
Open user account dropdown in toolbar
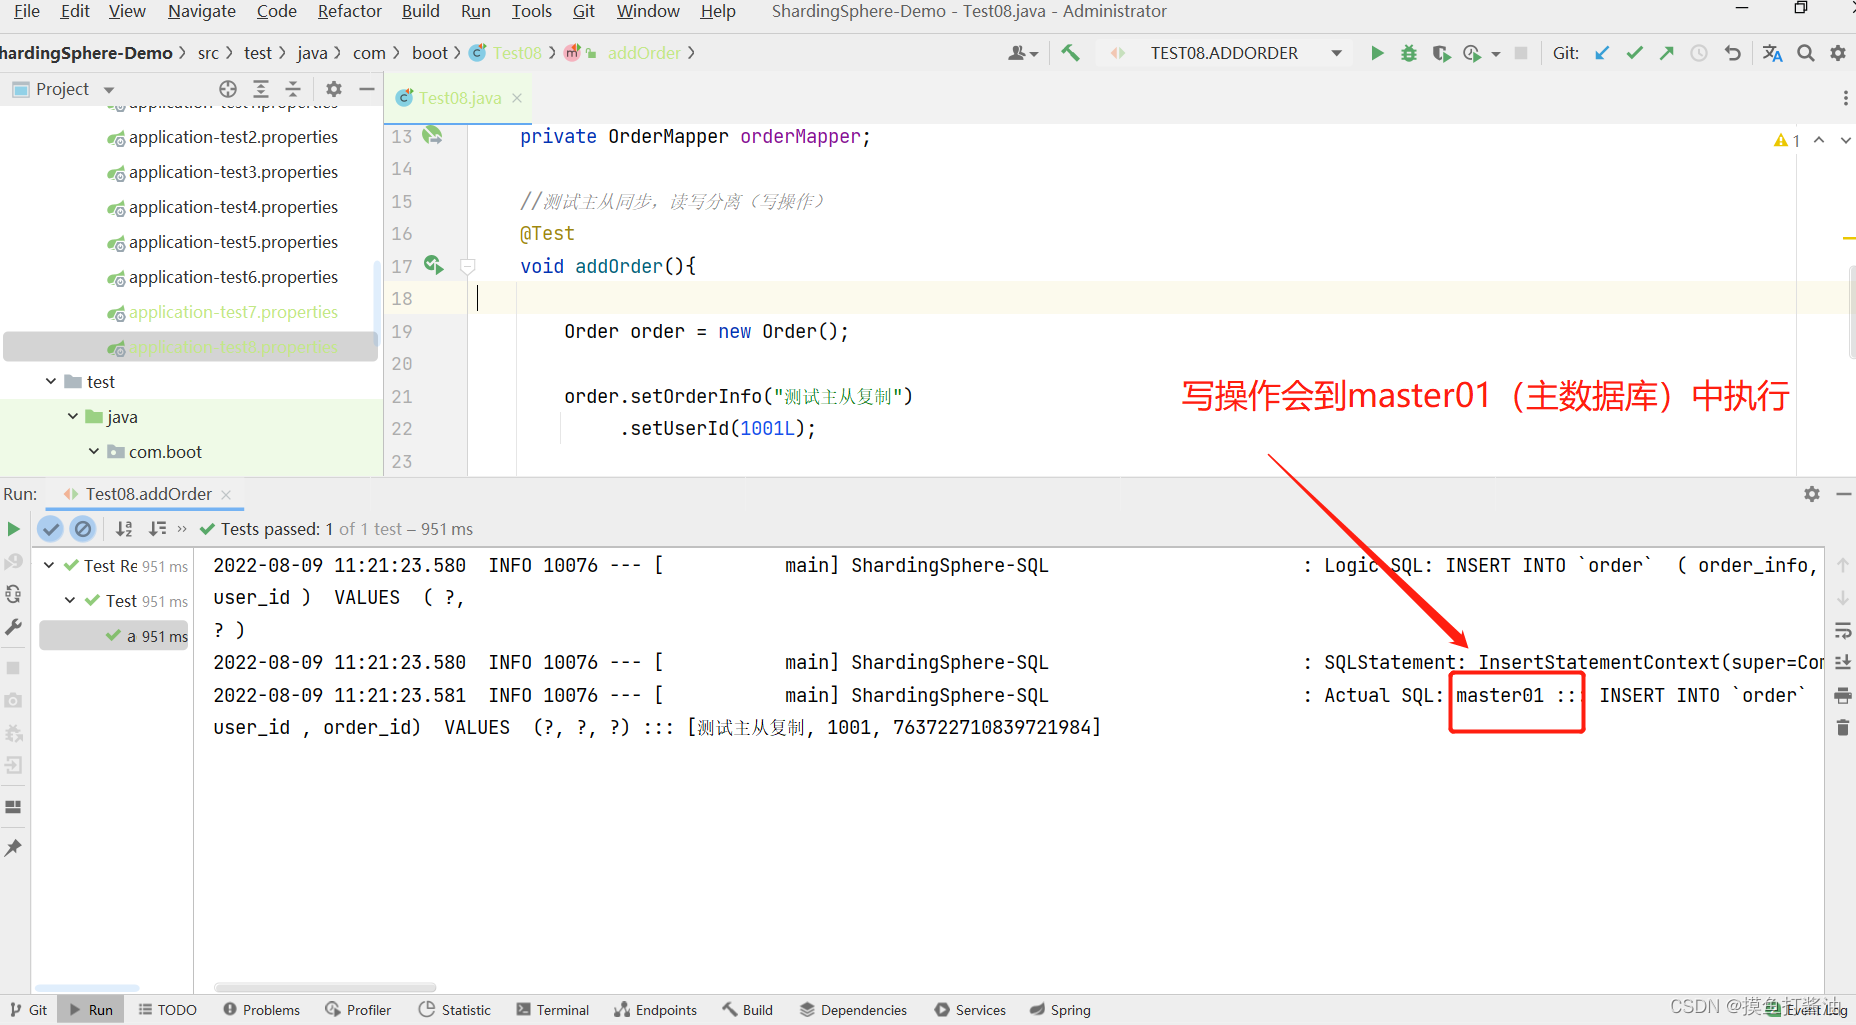pos(1023,53)
